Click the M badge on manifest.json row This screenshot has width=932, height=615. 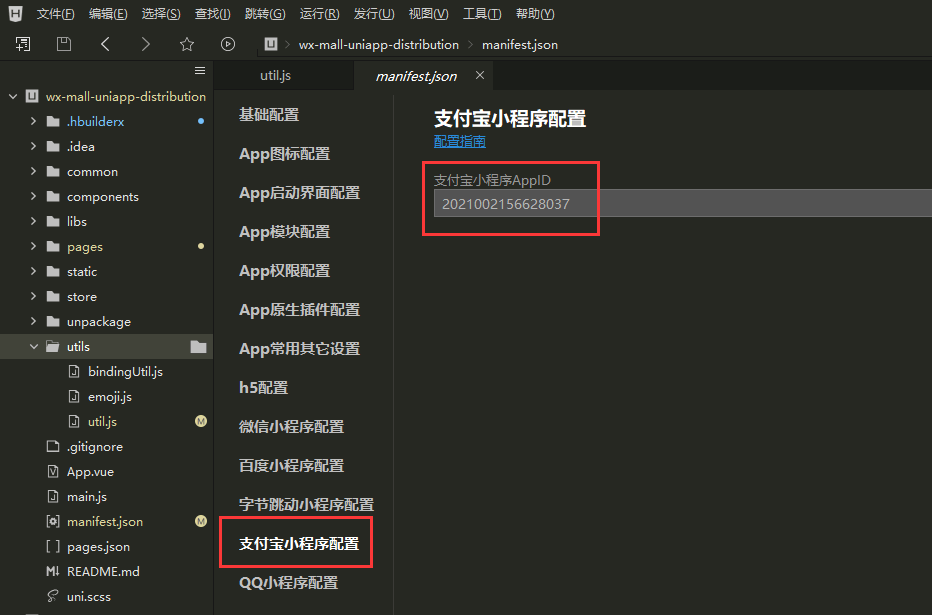pos(201,521)
